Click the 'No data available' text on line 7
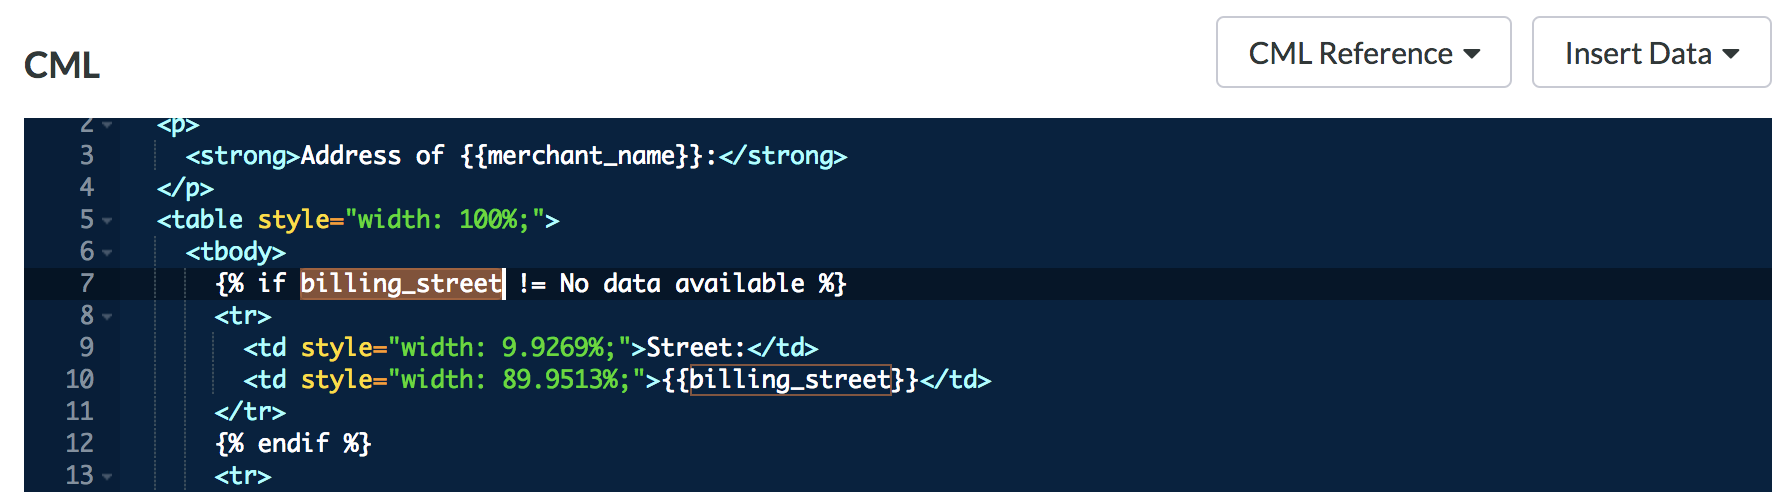Viewport: 1790px width, 492px height. (682, 284)
